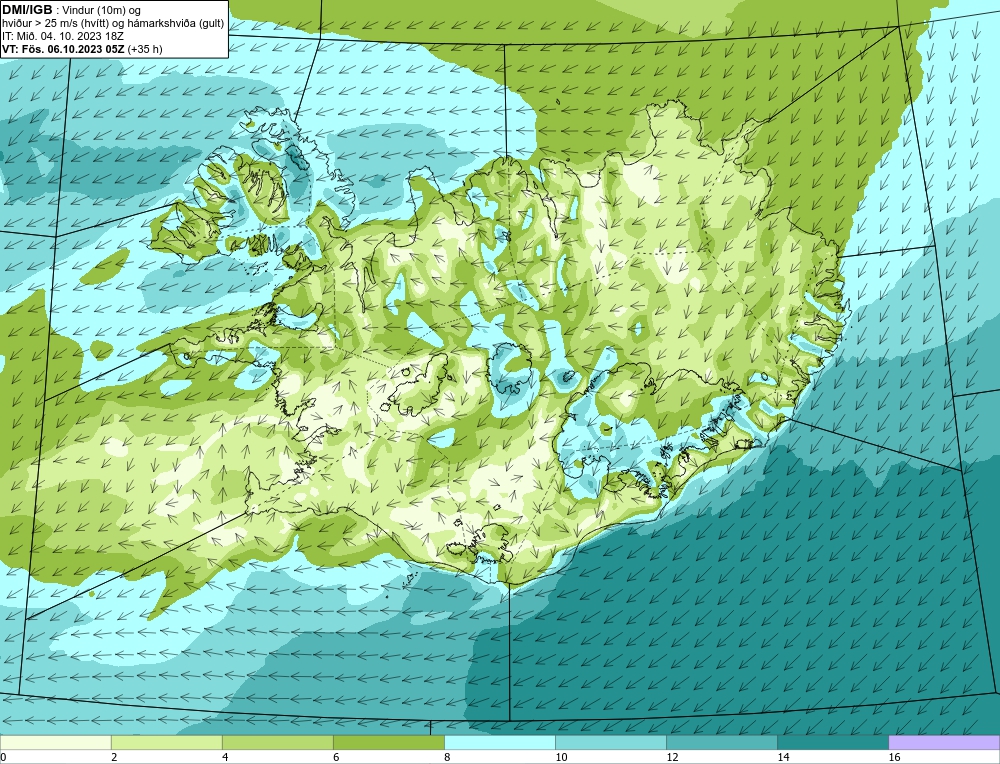This screenshot has height=764, width=1000.
Task: Click the legend label '16'
Action: point(894,757)
